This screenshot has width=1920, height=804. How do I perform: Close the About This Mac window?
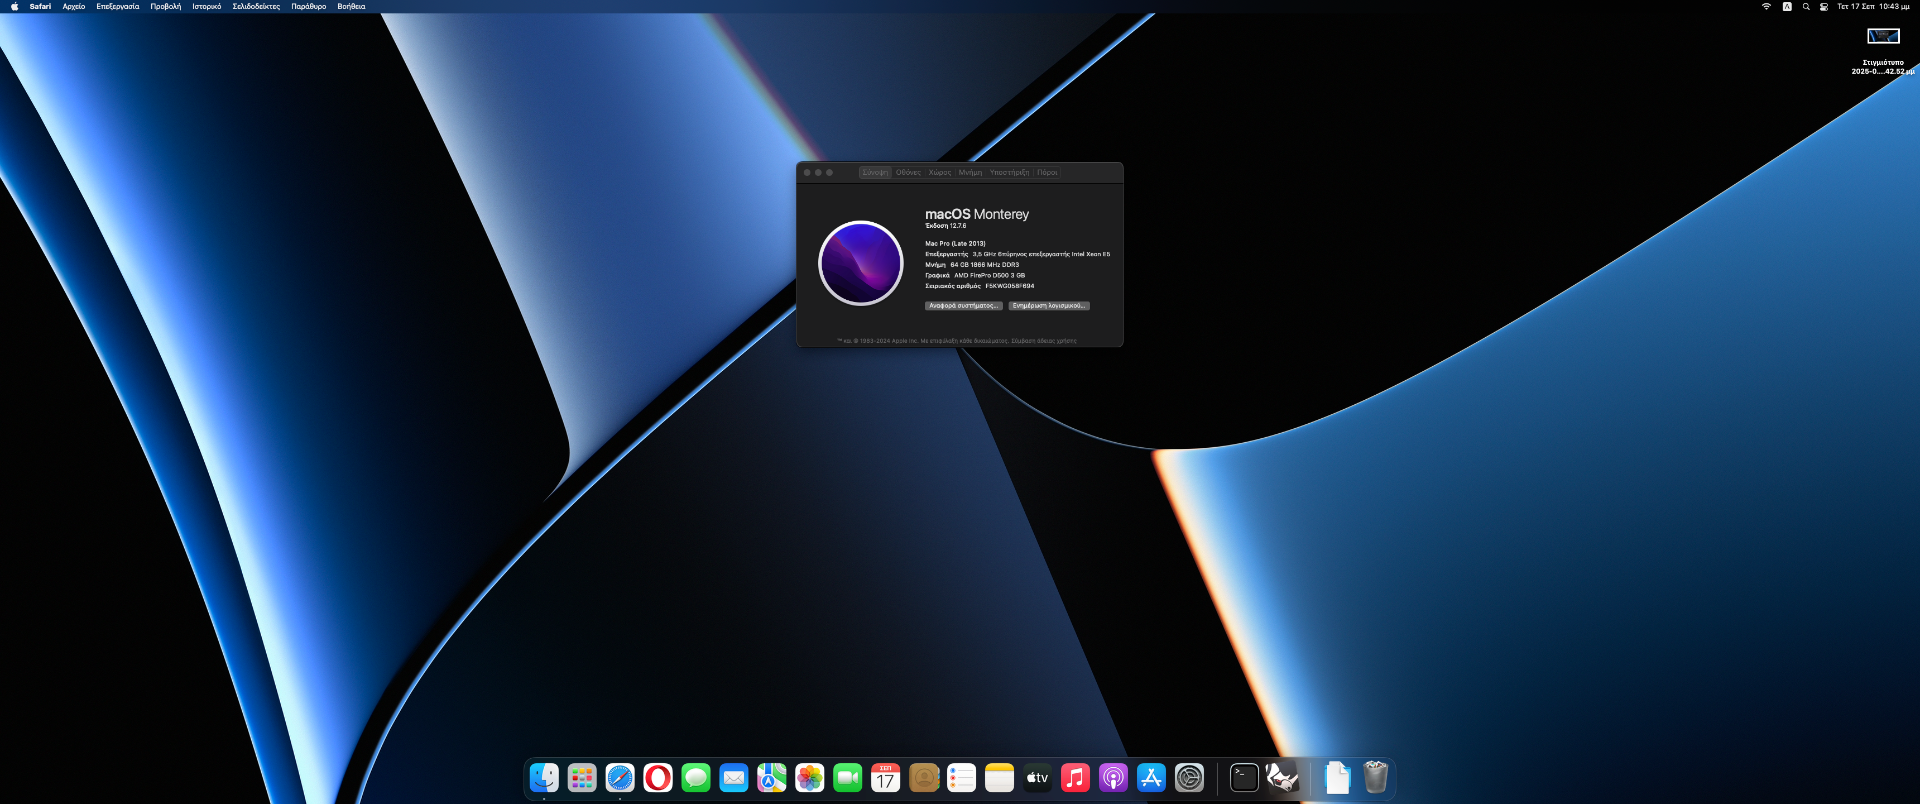click(x=807, y=172)
